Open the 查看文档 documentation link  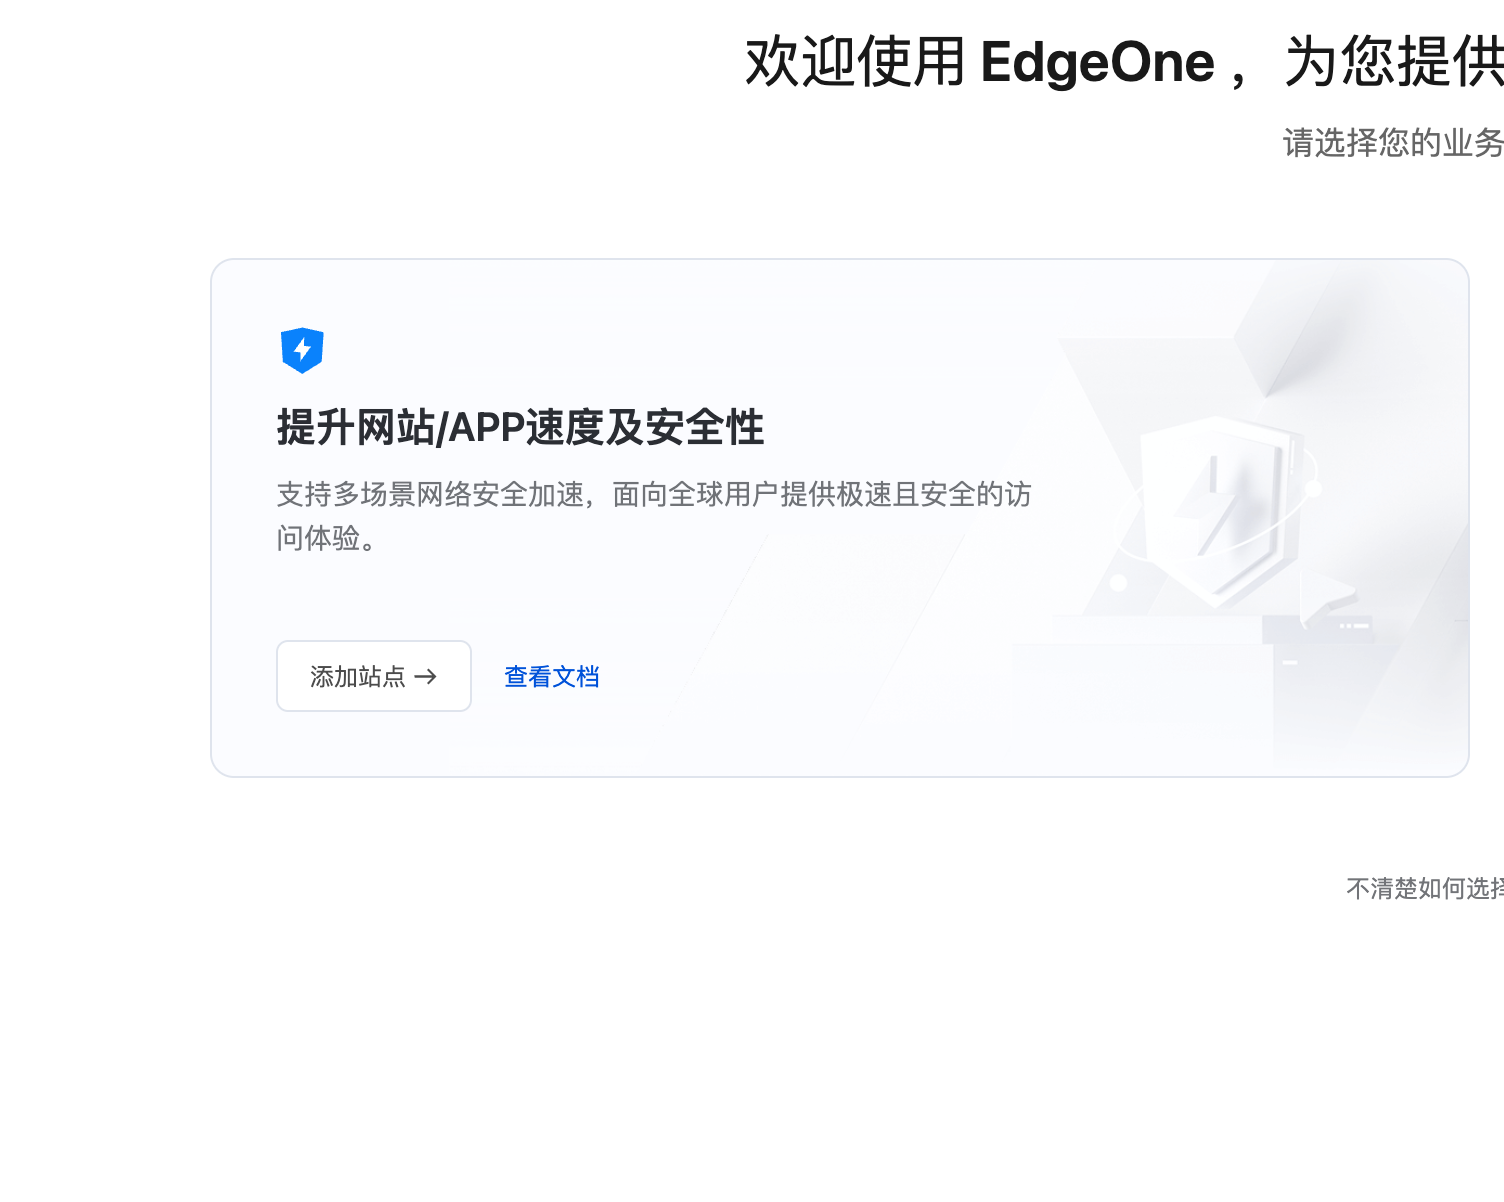(552, 677)
